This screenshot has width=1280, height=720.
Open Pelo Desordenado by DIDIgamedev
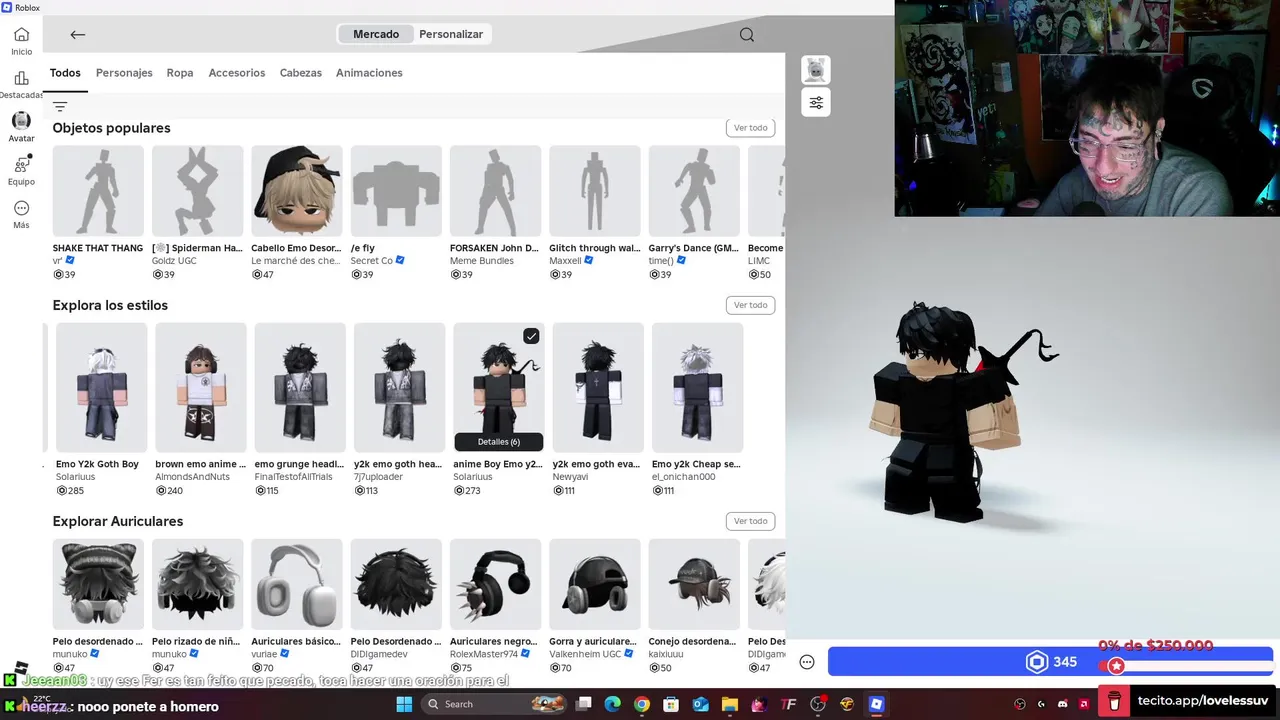[396, 585]
